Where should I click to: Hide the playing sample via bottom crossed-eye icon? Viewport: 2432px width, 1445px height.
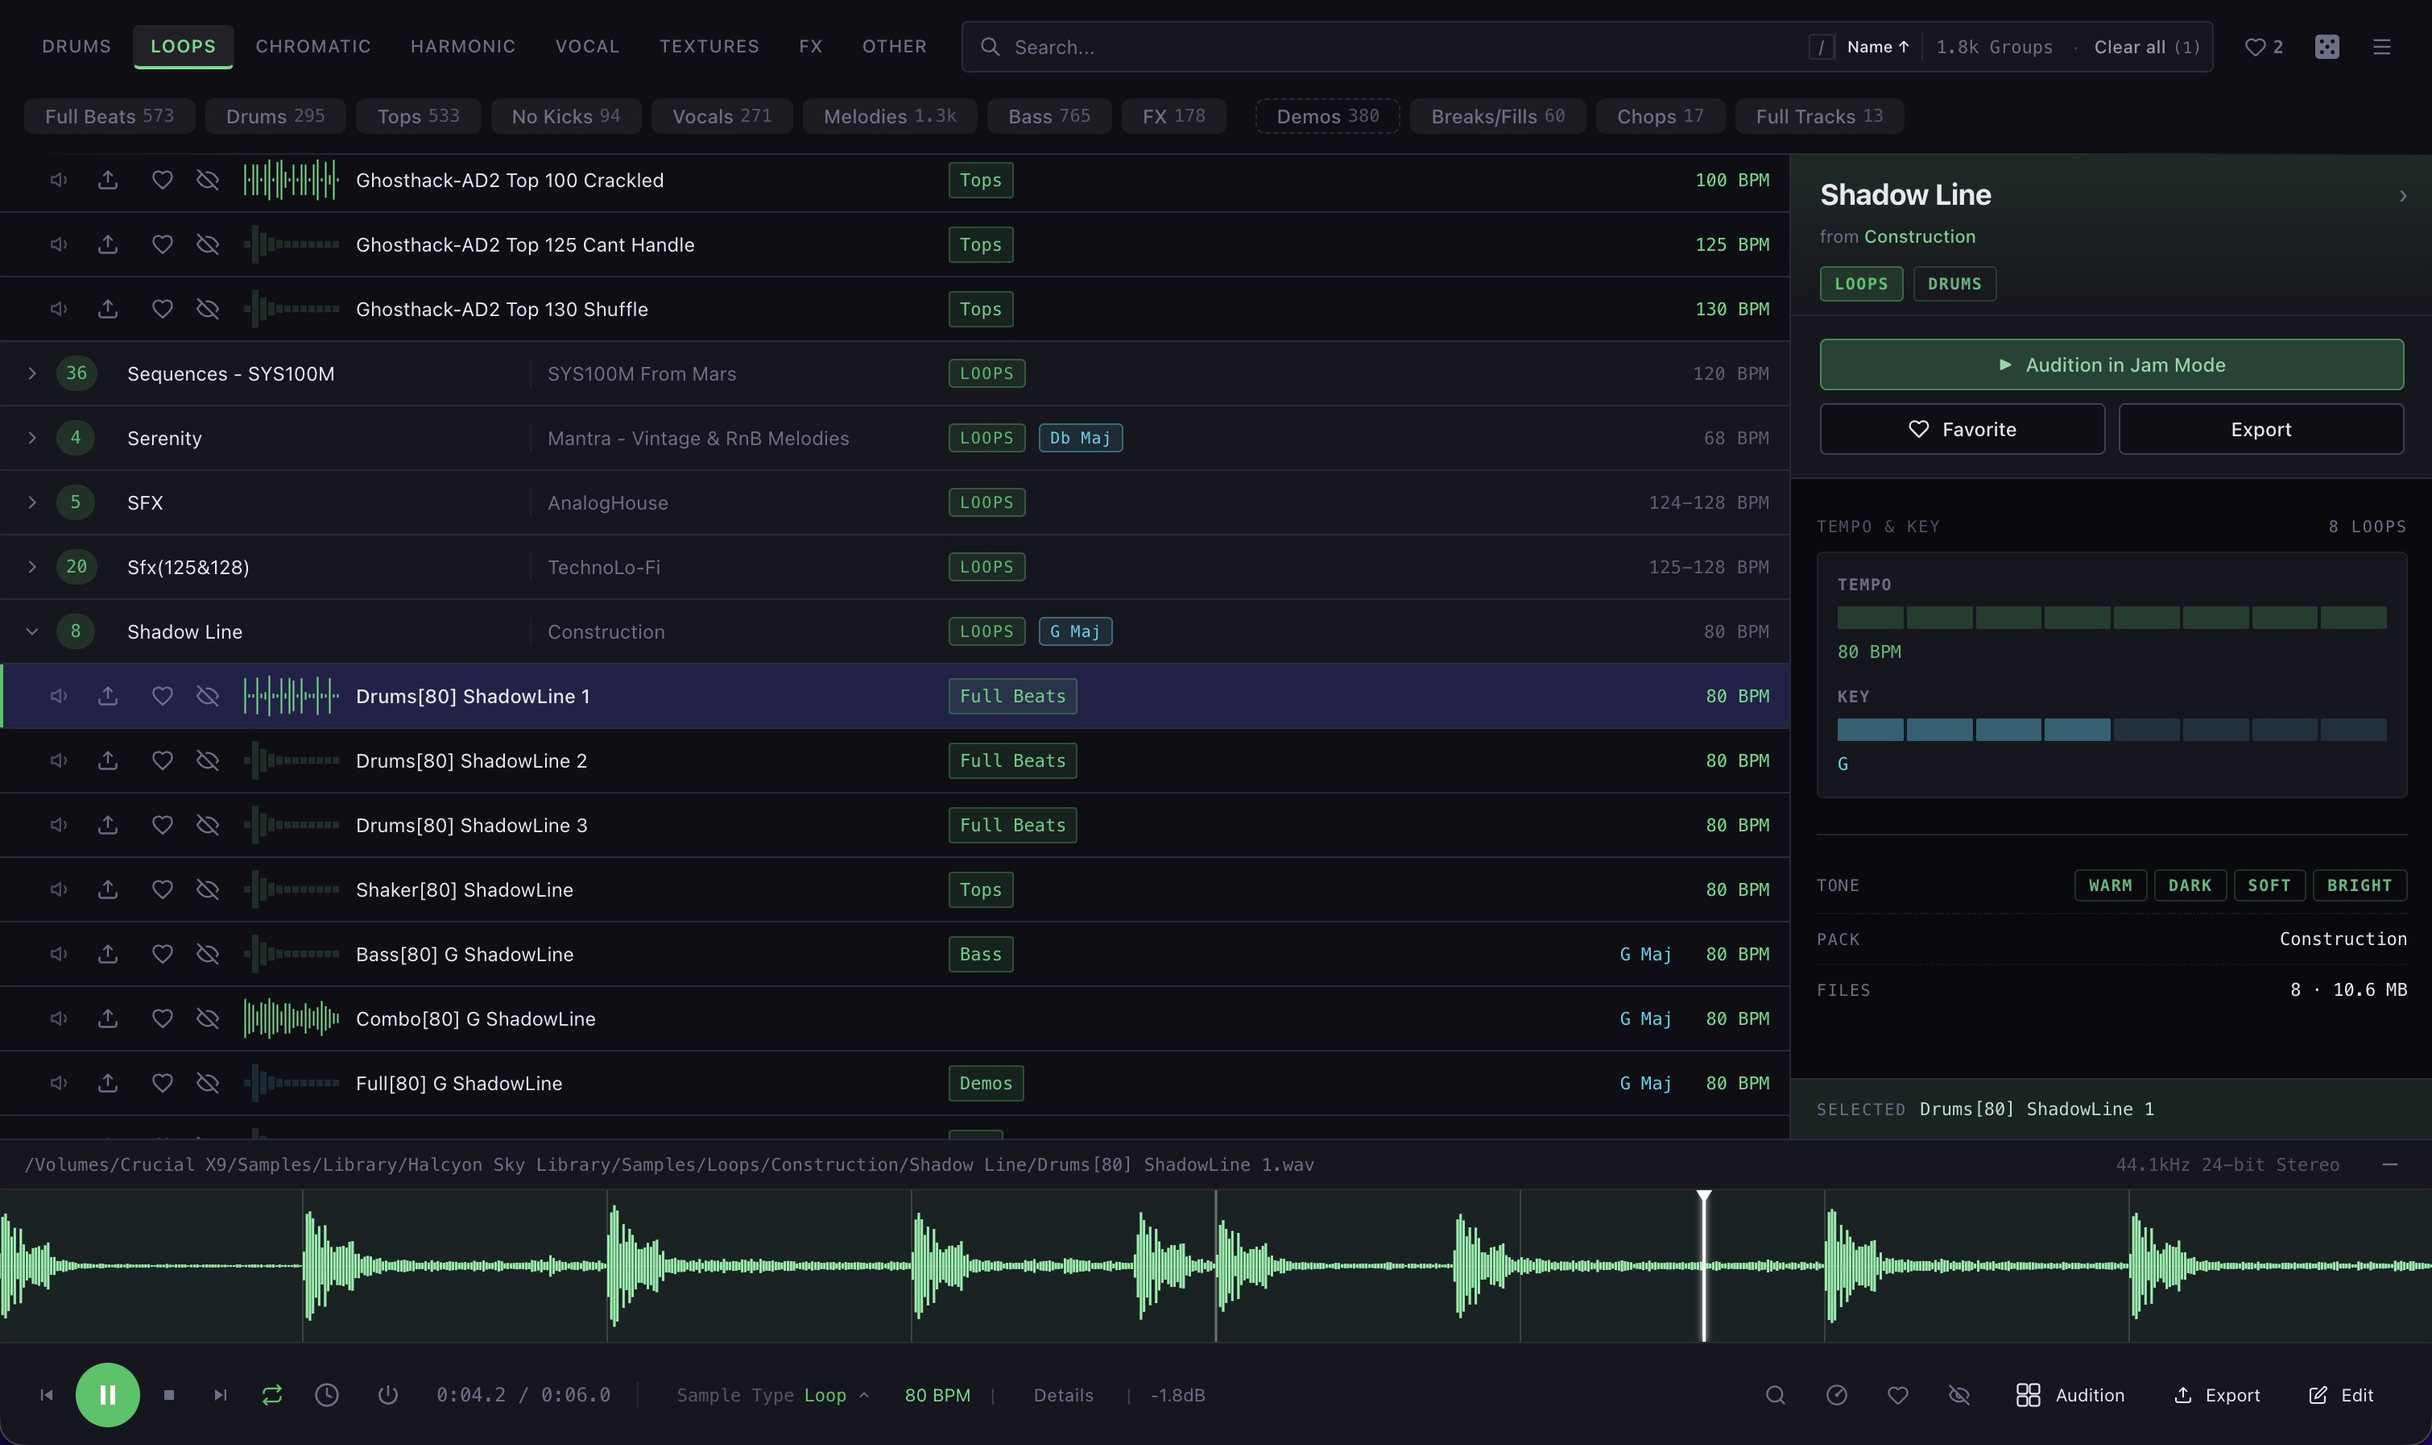tap(1959, 1395)
